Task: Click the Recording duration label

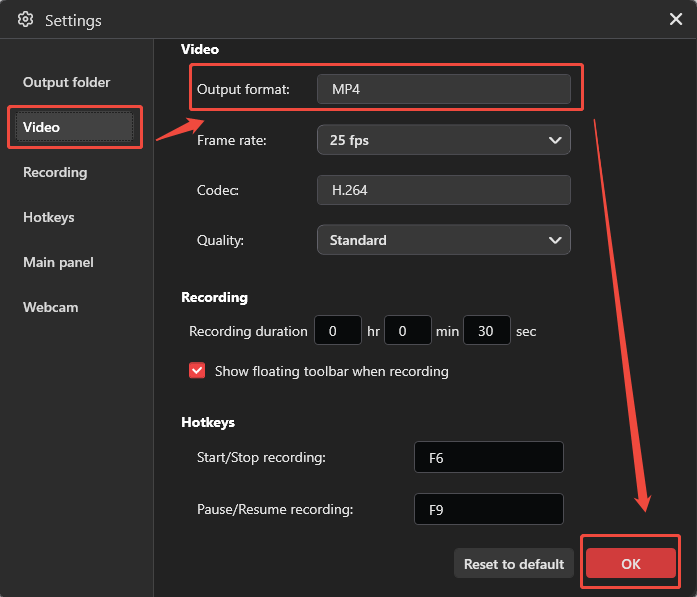Action: click(x=248, y=331)
